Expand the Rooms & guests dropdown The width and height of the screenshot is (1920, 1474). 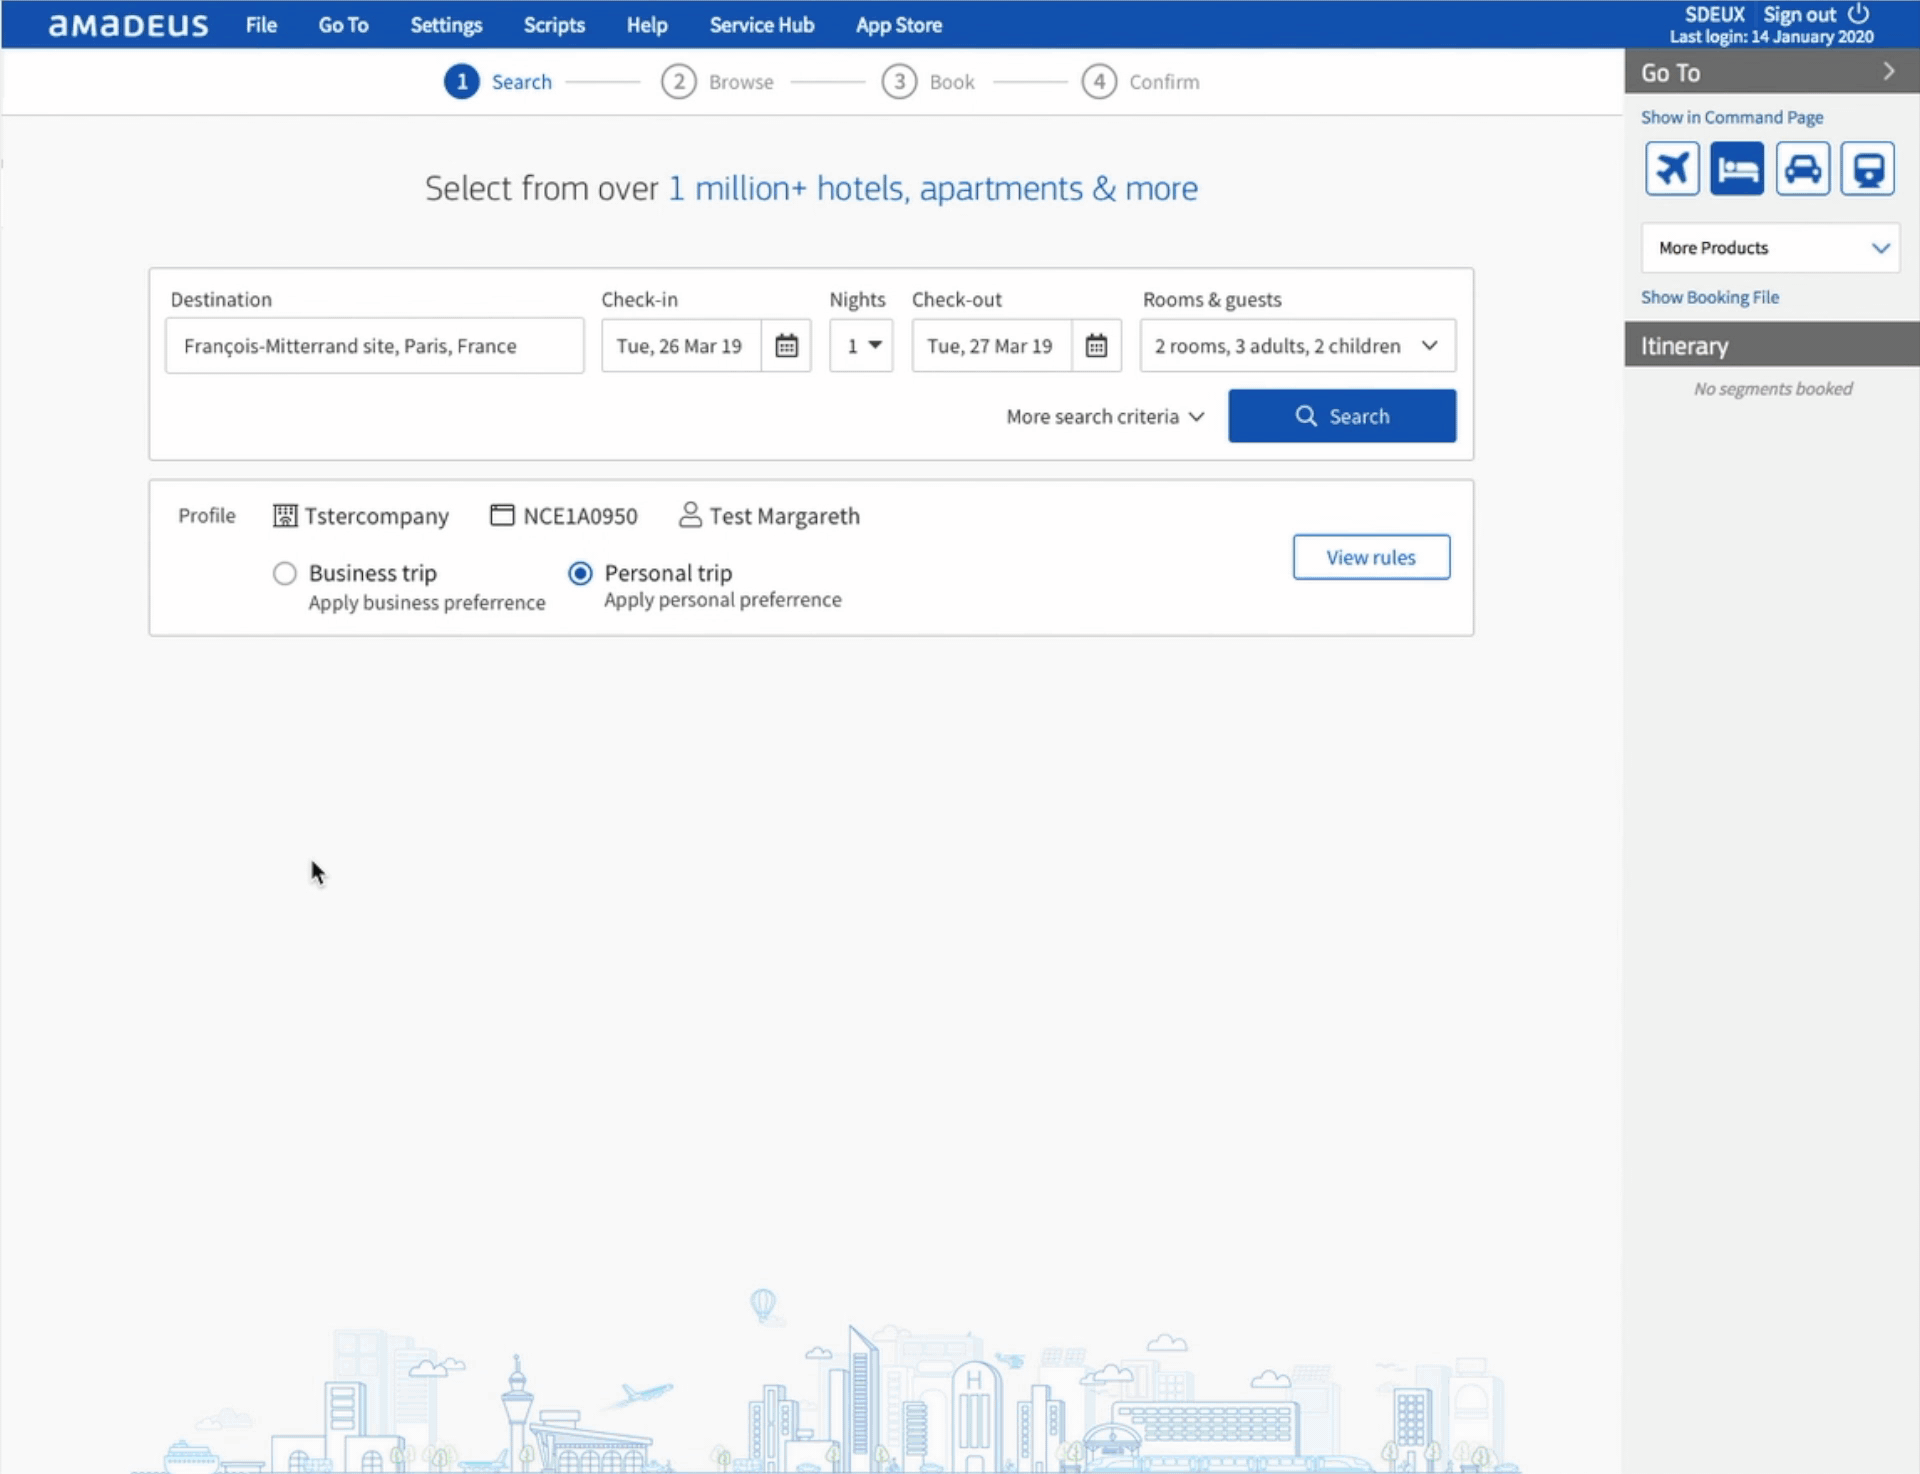tap(1297, 346)
